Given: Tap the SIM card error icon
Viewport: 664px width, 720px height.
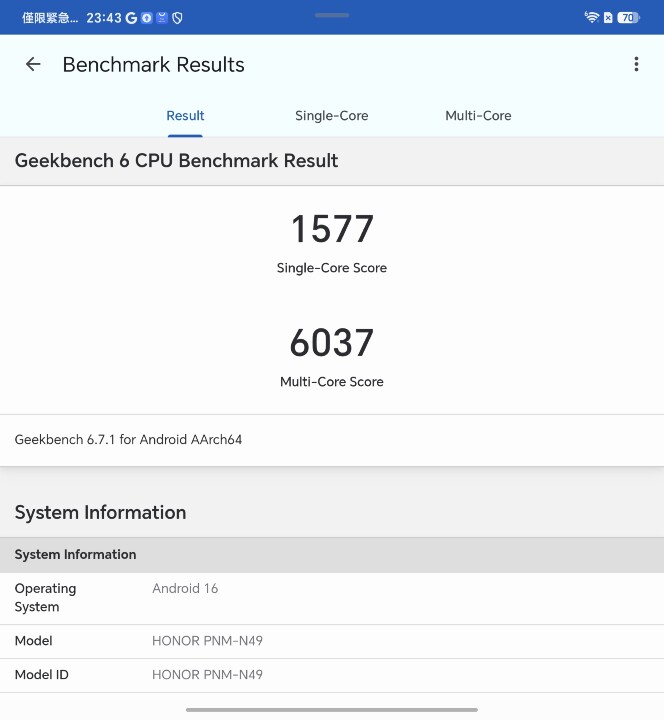Looking at the screenshot, I should click(608, 18).
